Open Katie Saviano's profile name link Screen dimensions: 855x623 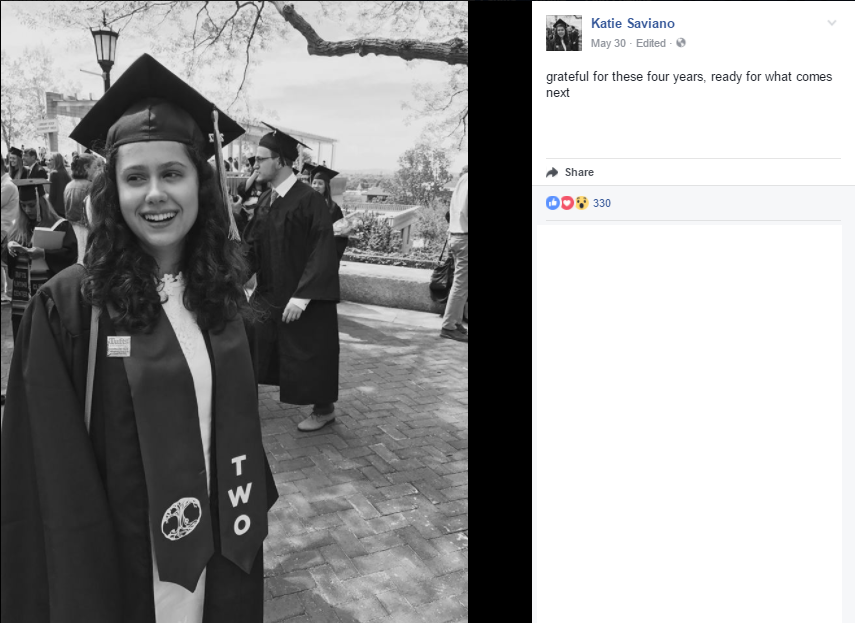click(x=632, y=23)
